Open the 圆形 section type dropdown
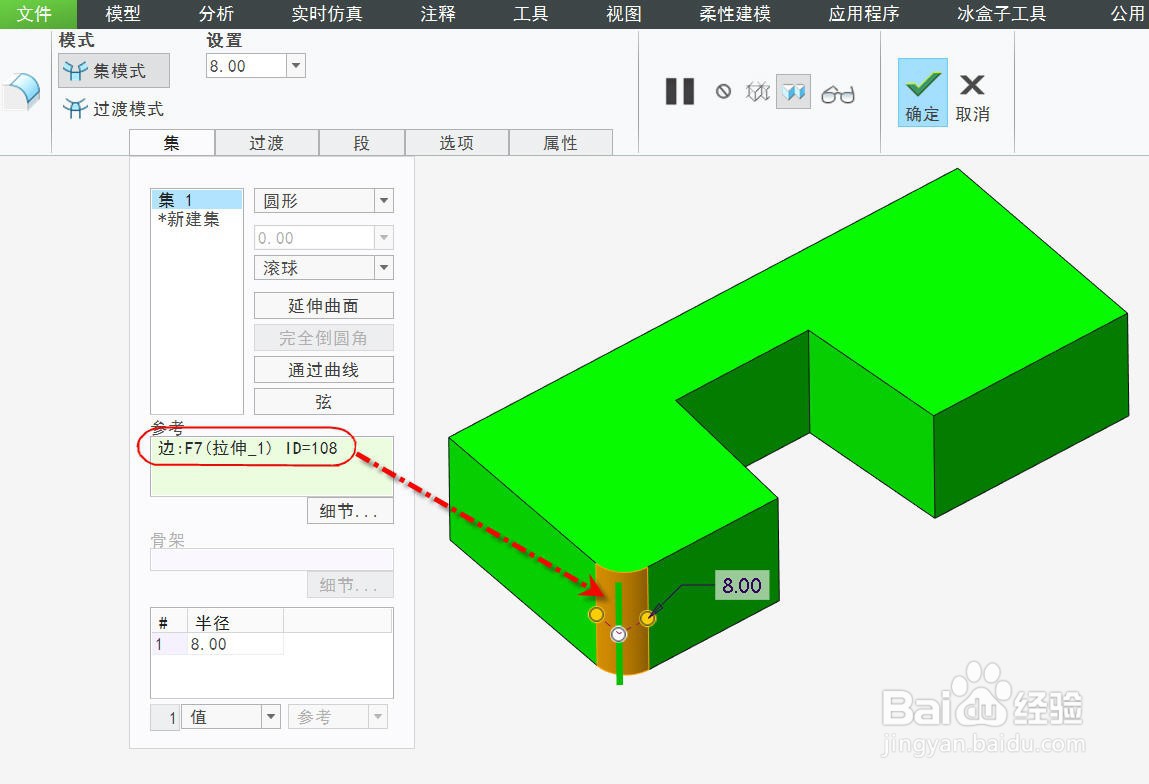Screen dimensions: 1149x784 point(383,200)
